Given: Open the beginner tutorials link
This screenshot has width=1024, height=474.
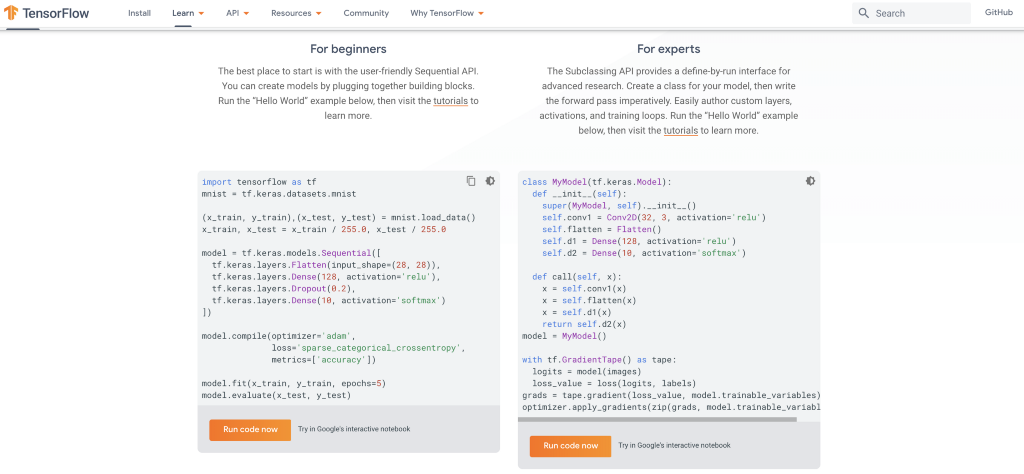Looking at the screenshot, I should pyautogui.click(x=450, y=101).
